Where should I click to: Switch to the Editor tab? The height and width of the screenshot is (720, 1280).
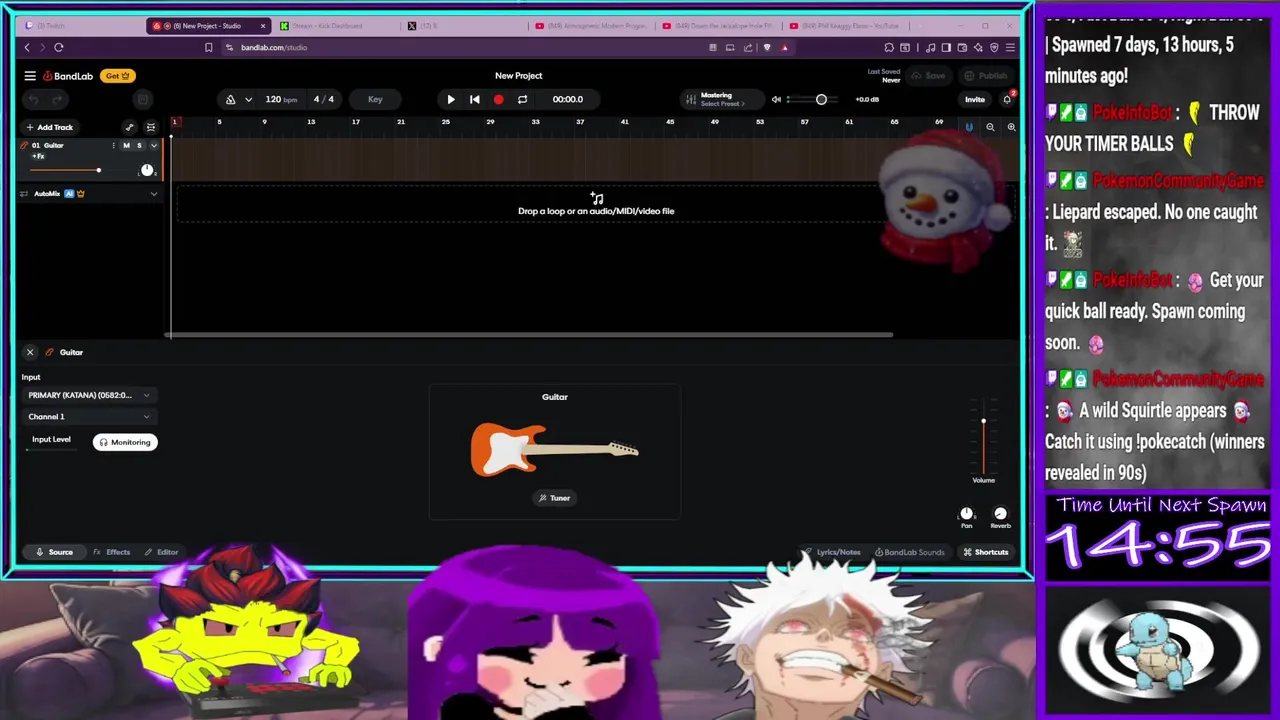click(161, 552)
